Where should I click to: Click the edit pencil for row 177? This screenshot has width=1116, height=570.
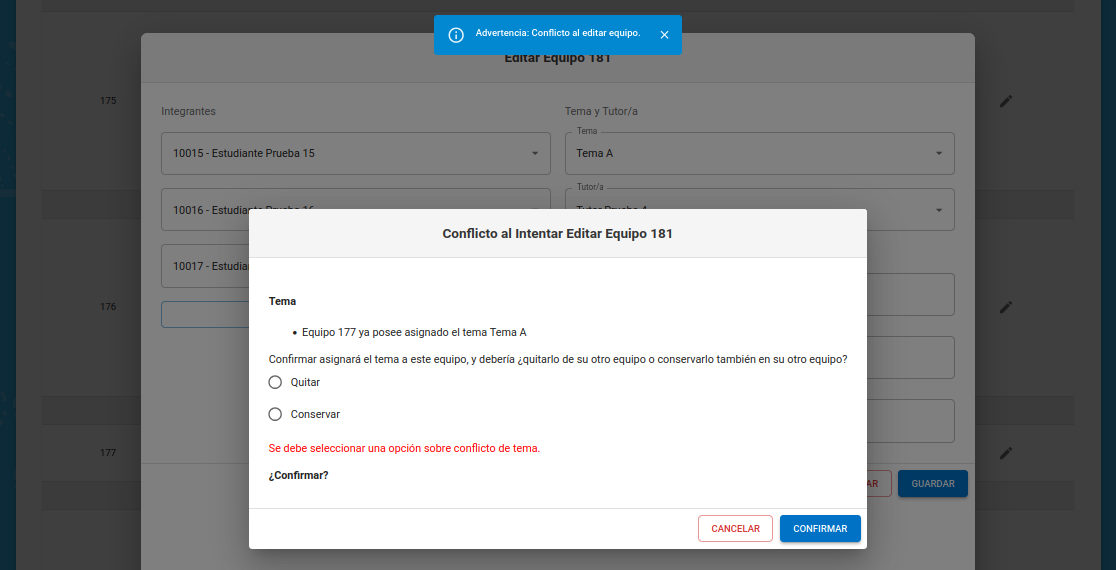coord(1006,453)
